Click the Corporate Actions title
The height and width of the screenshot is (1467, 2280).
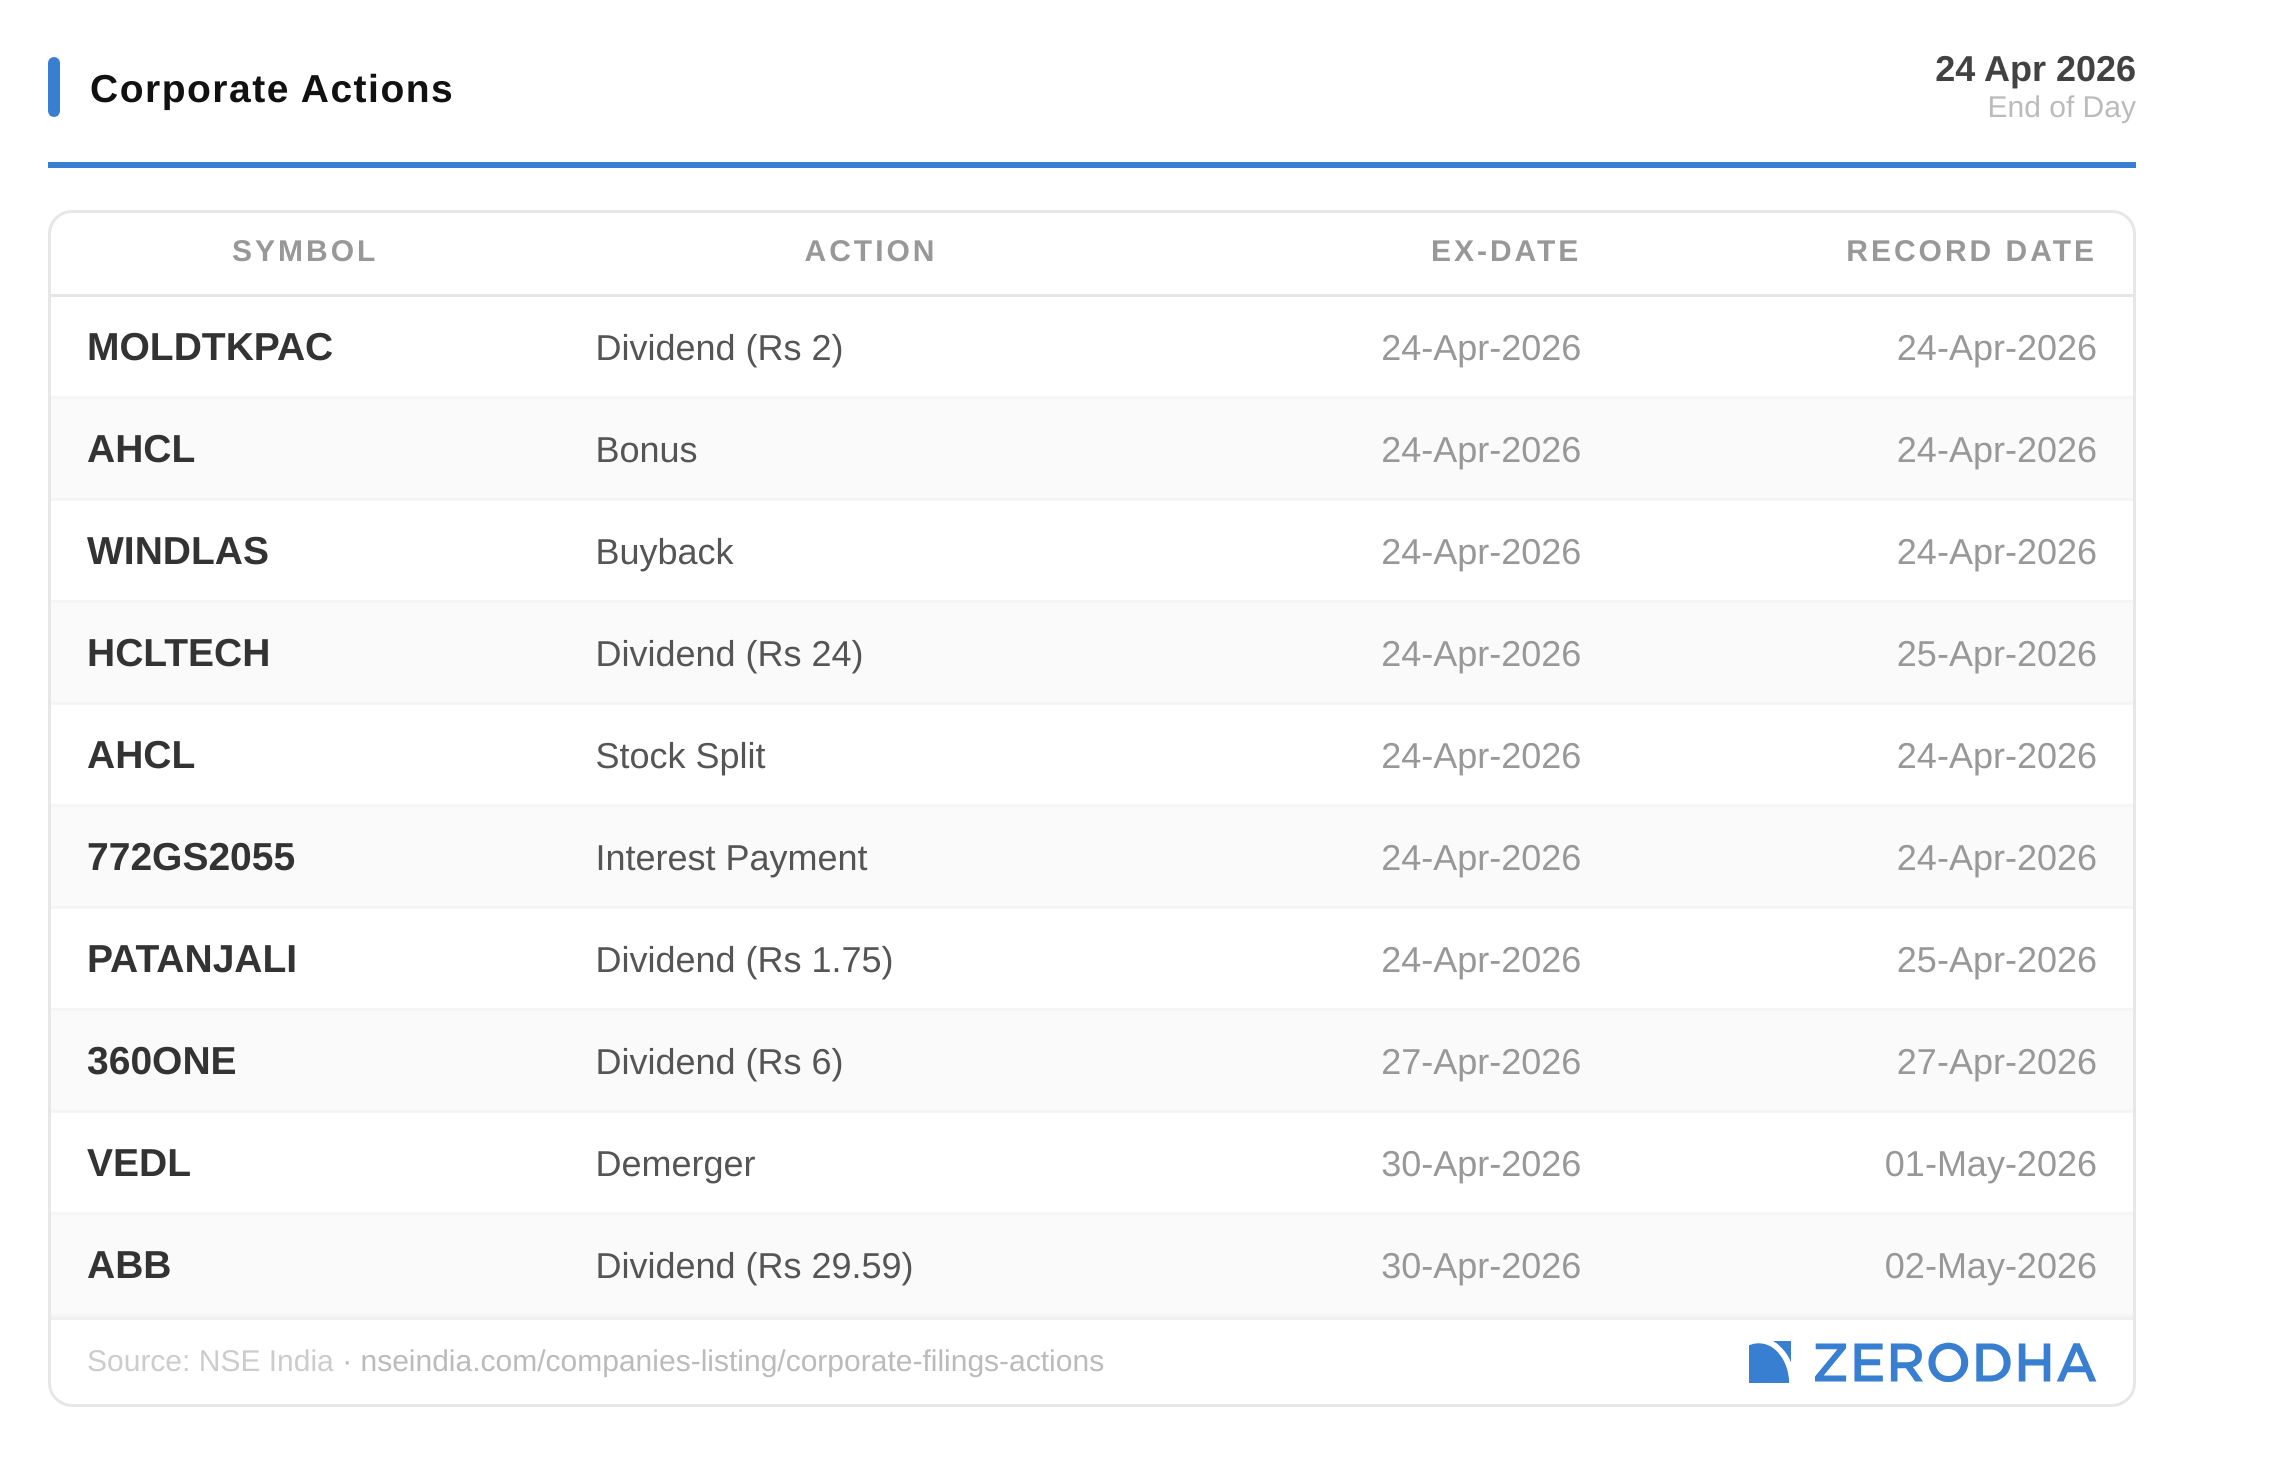point(271,89)
